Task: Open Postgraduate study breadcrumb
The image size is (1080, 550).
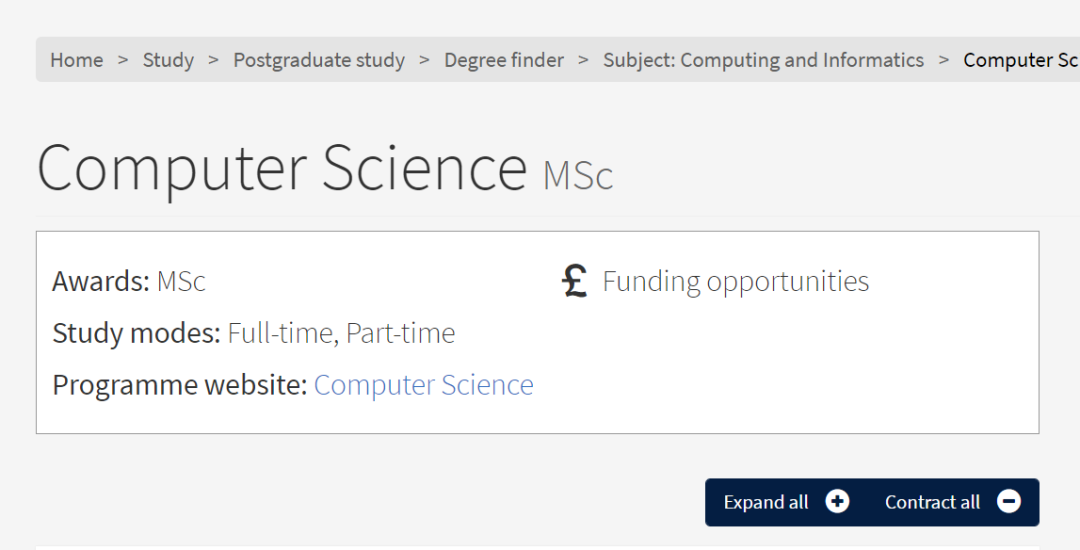Action: (319, 60)
